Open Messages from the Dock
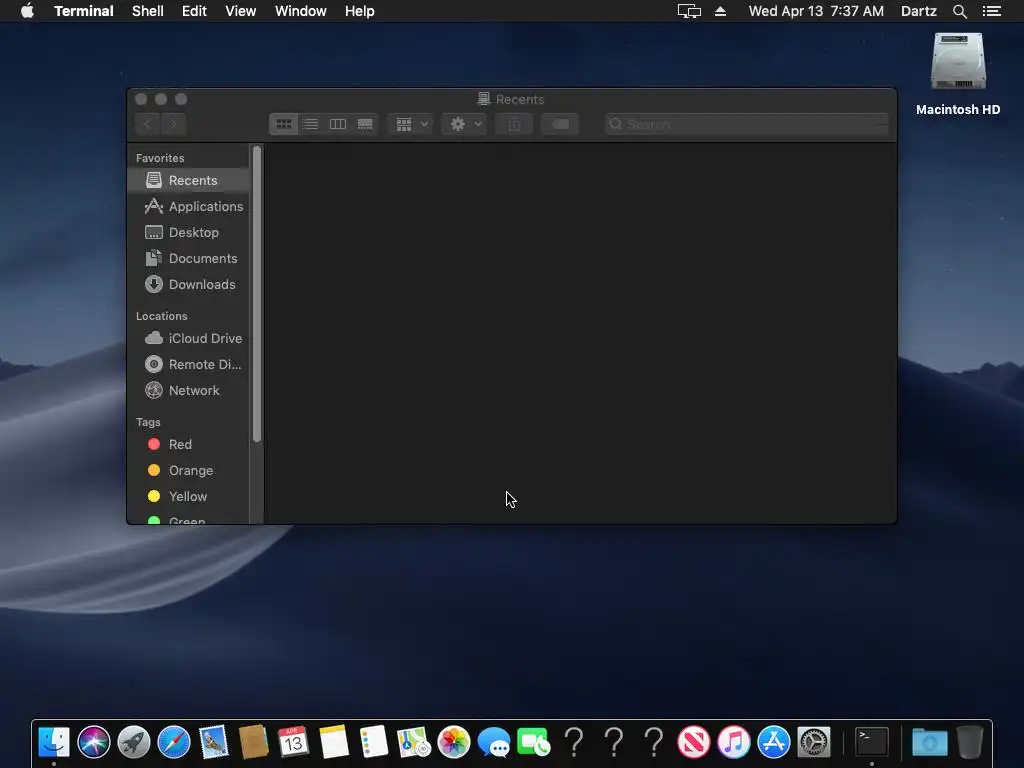This screenshot has width=1024, height=768. (x=494, y=742)
